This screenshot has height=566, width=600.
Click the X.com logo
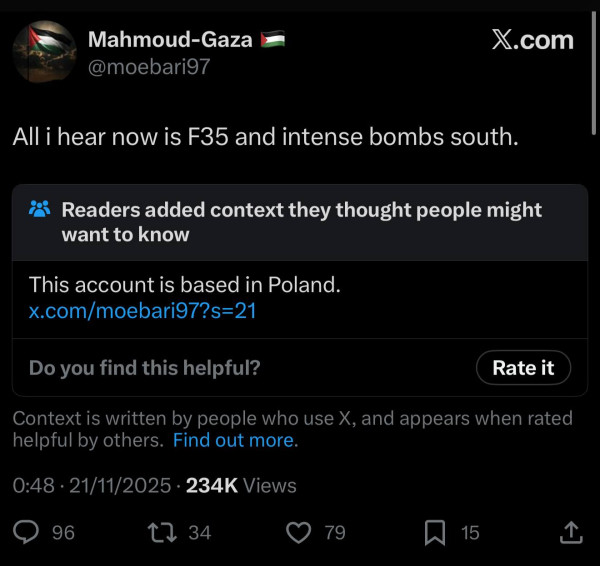[533, 40]
